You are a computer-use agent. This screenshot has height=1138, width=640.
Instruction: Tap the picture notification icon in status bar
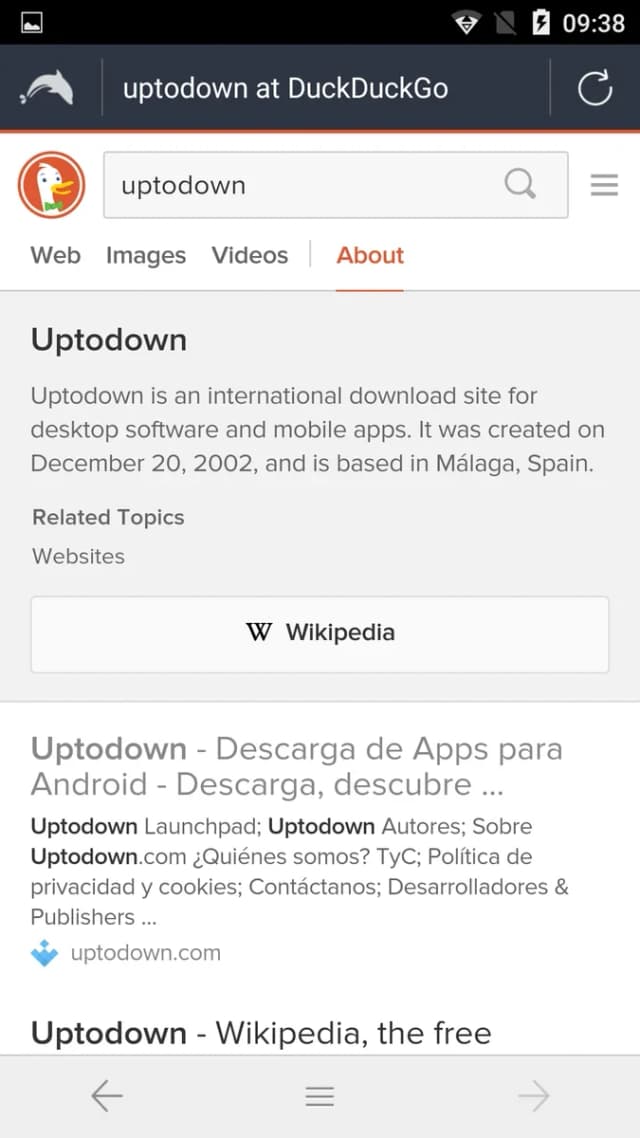(x=32, y=22)
